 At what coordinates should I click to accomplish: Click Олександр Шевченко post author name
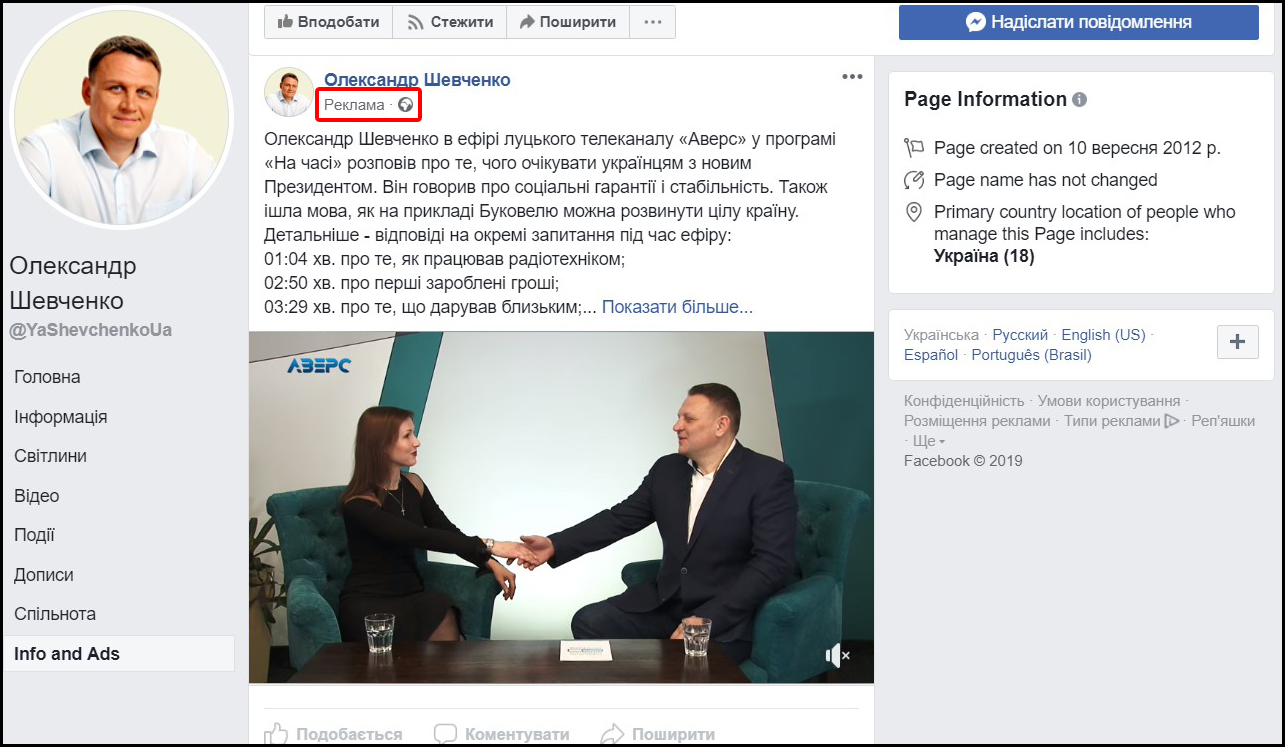click(x=417, y=80)
